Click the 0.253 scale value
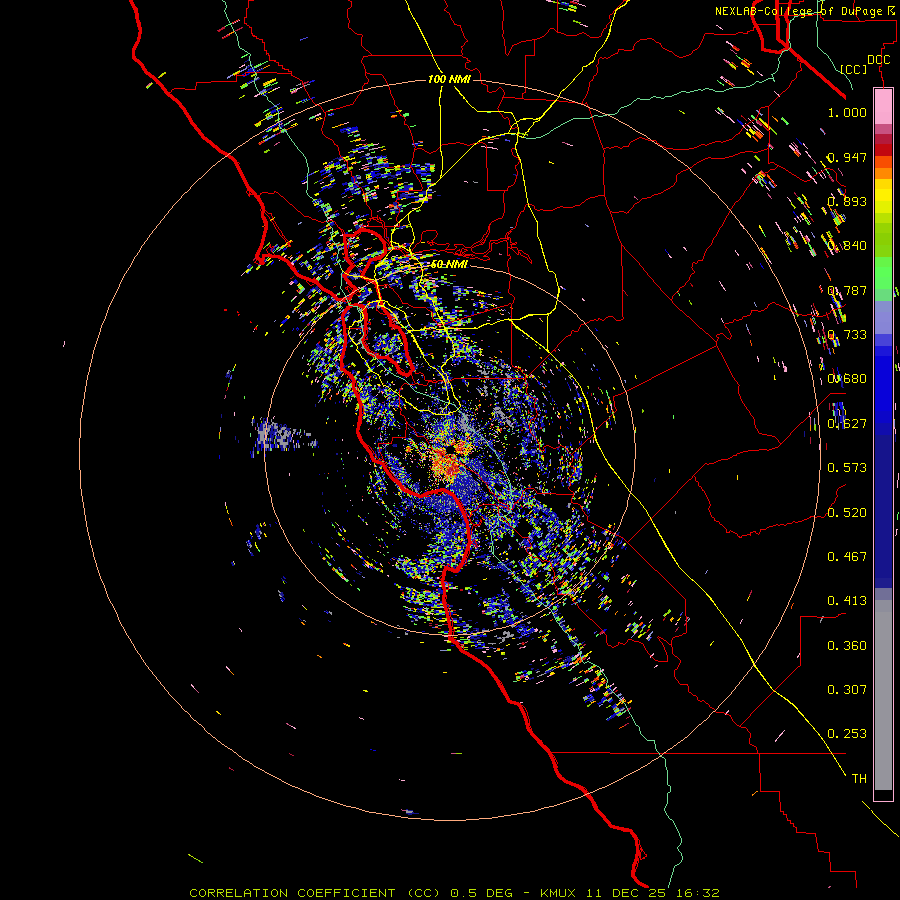 (x=847, y=734)
